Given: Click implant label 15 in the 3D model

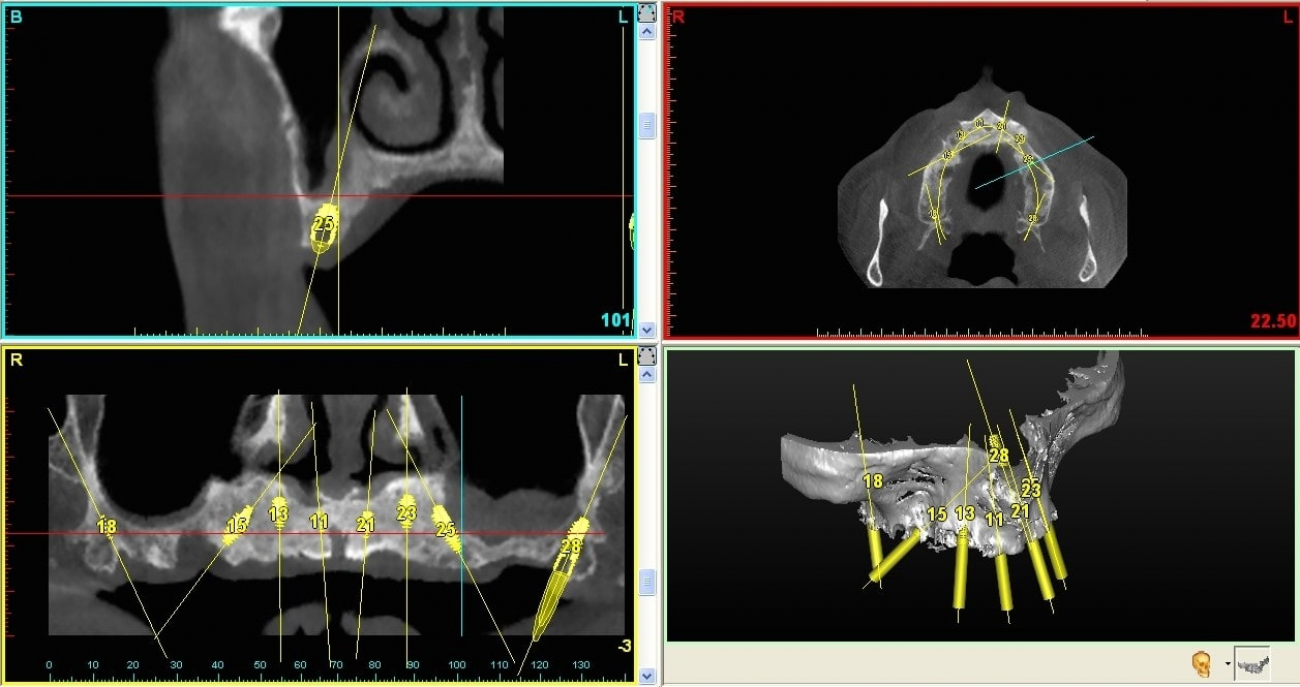Looking at the screenshot, I should click(x=936, y=514).
